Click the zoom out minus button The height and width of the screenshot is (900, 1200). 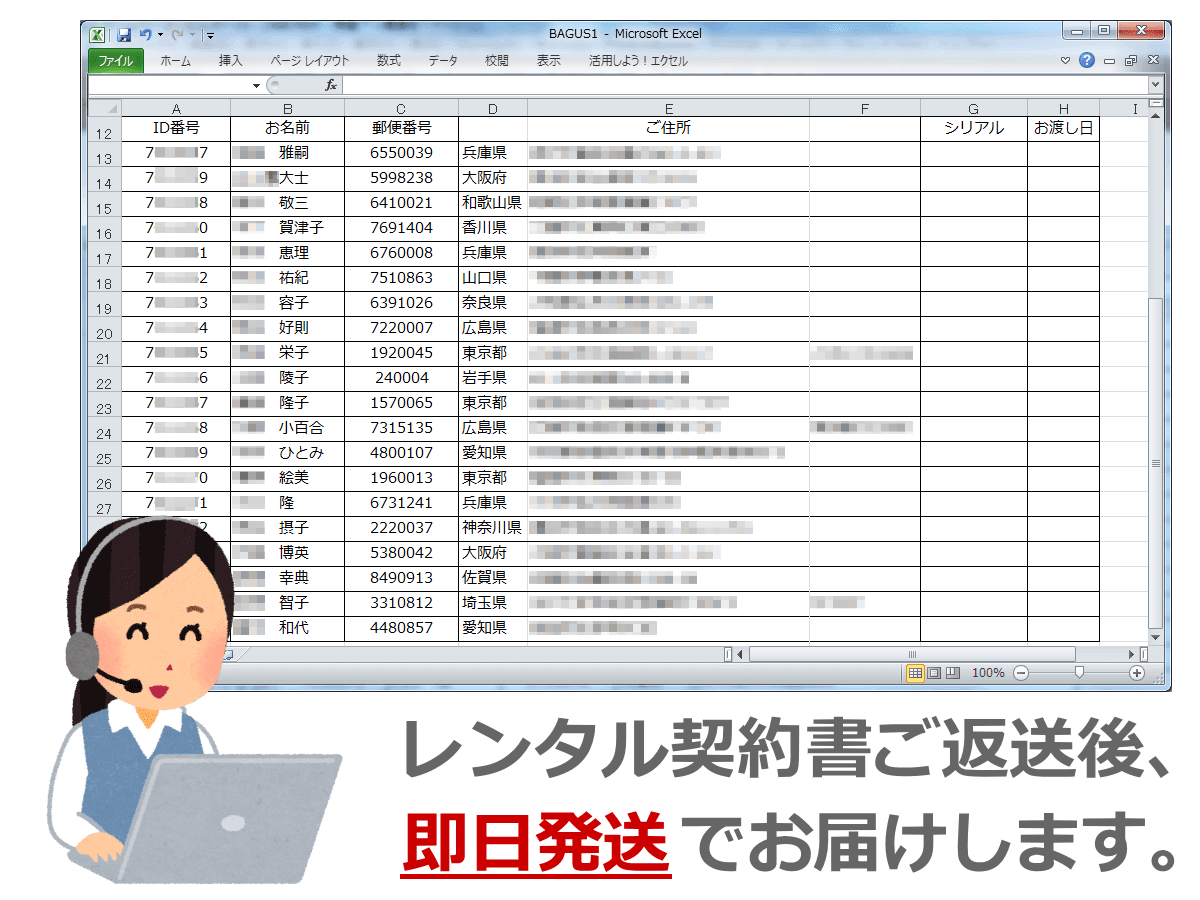pyautogui.click(x=1020, y=673)
